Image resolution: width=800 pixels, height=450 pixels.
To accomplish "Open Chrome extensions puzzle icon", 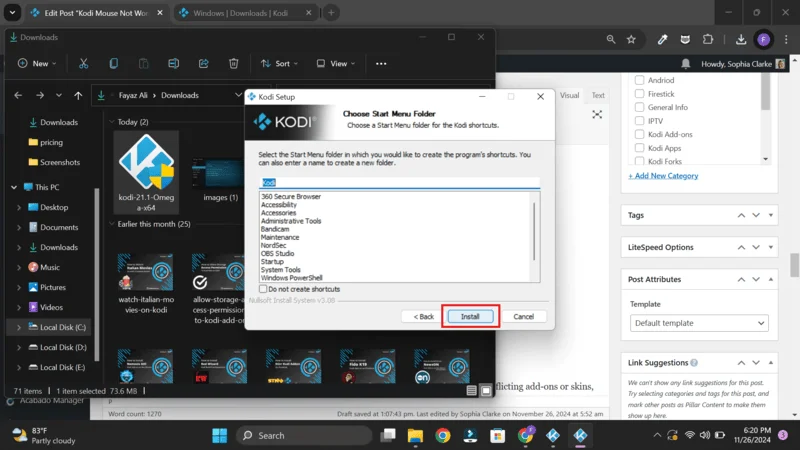I will pos(708,39).
